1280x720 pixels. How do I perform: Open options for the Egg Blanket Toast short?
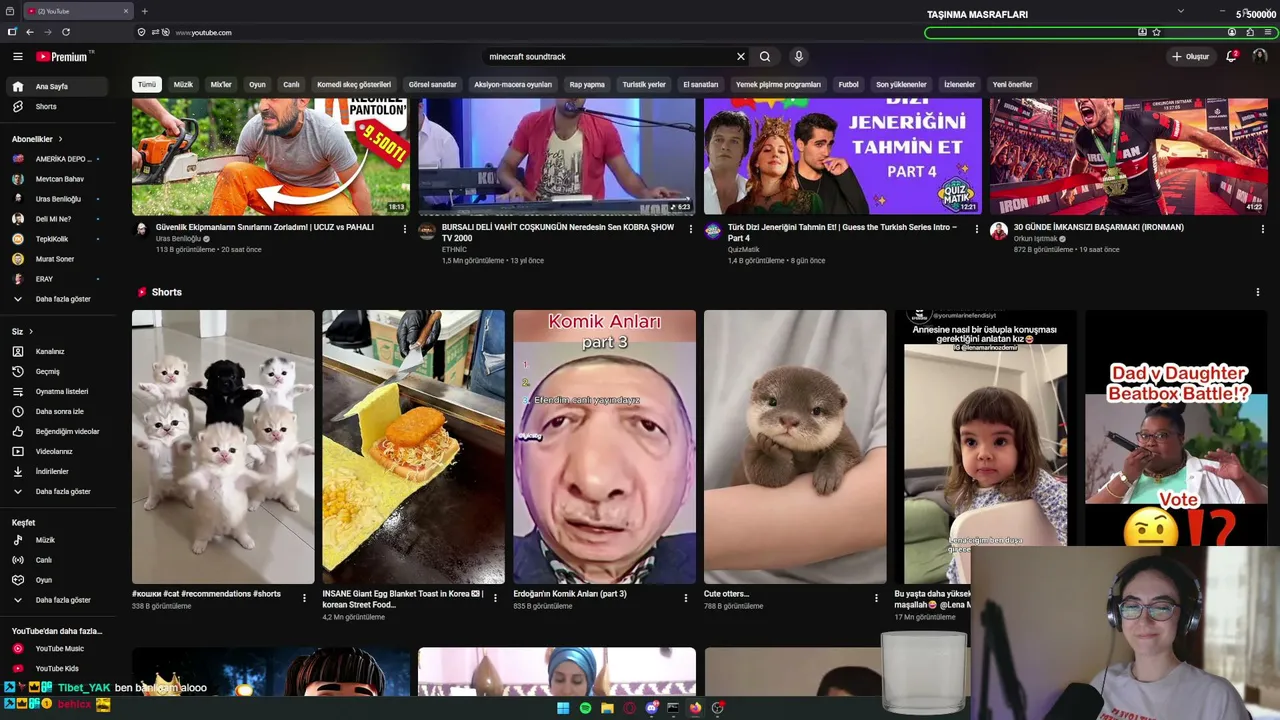pos(495,598)
